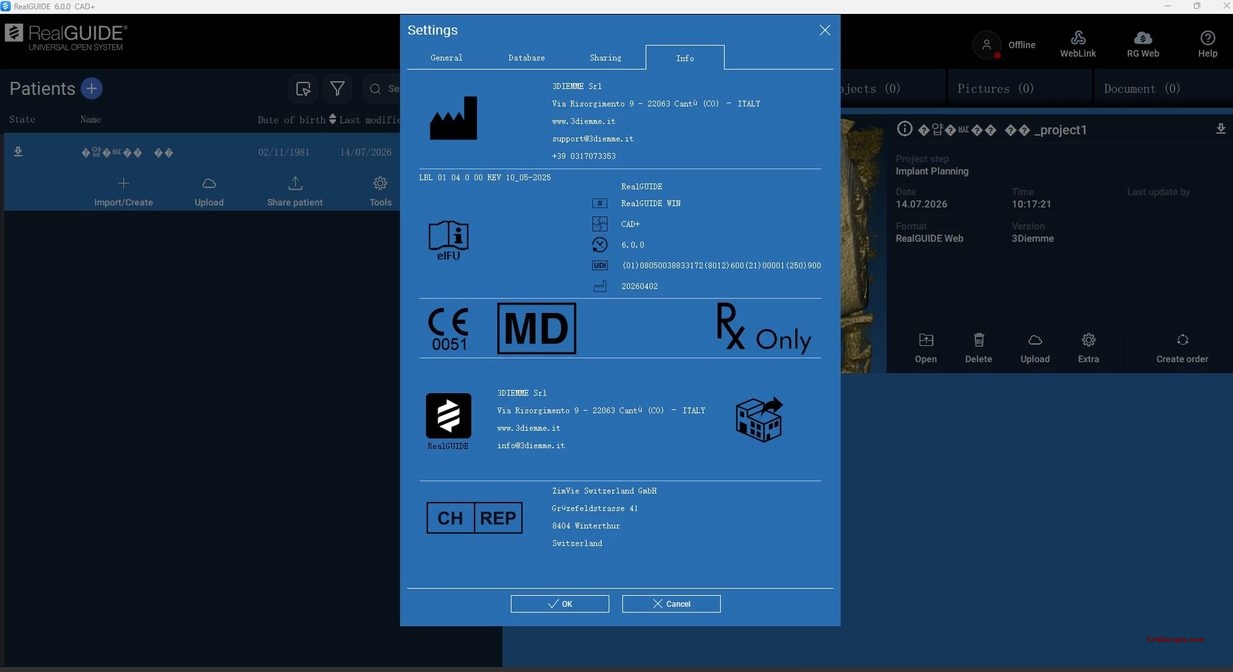Click the patient date 02/11/1981
Image resolution: width=1233 pixels, height=672 pixels.
tap(286, 152)
